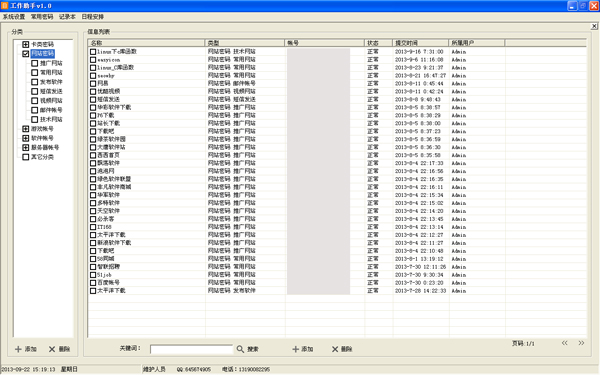This screenshot has height=375, width=600.
Task: Check the 其它分类 checkbox in tree
Action: click(x=26, y=157)
